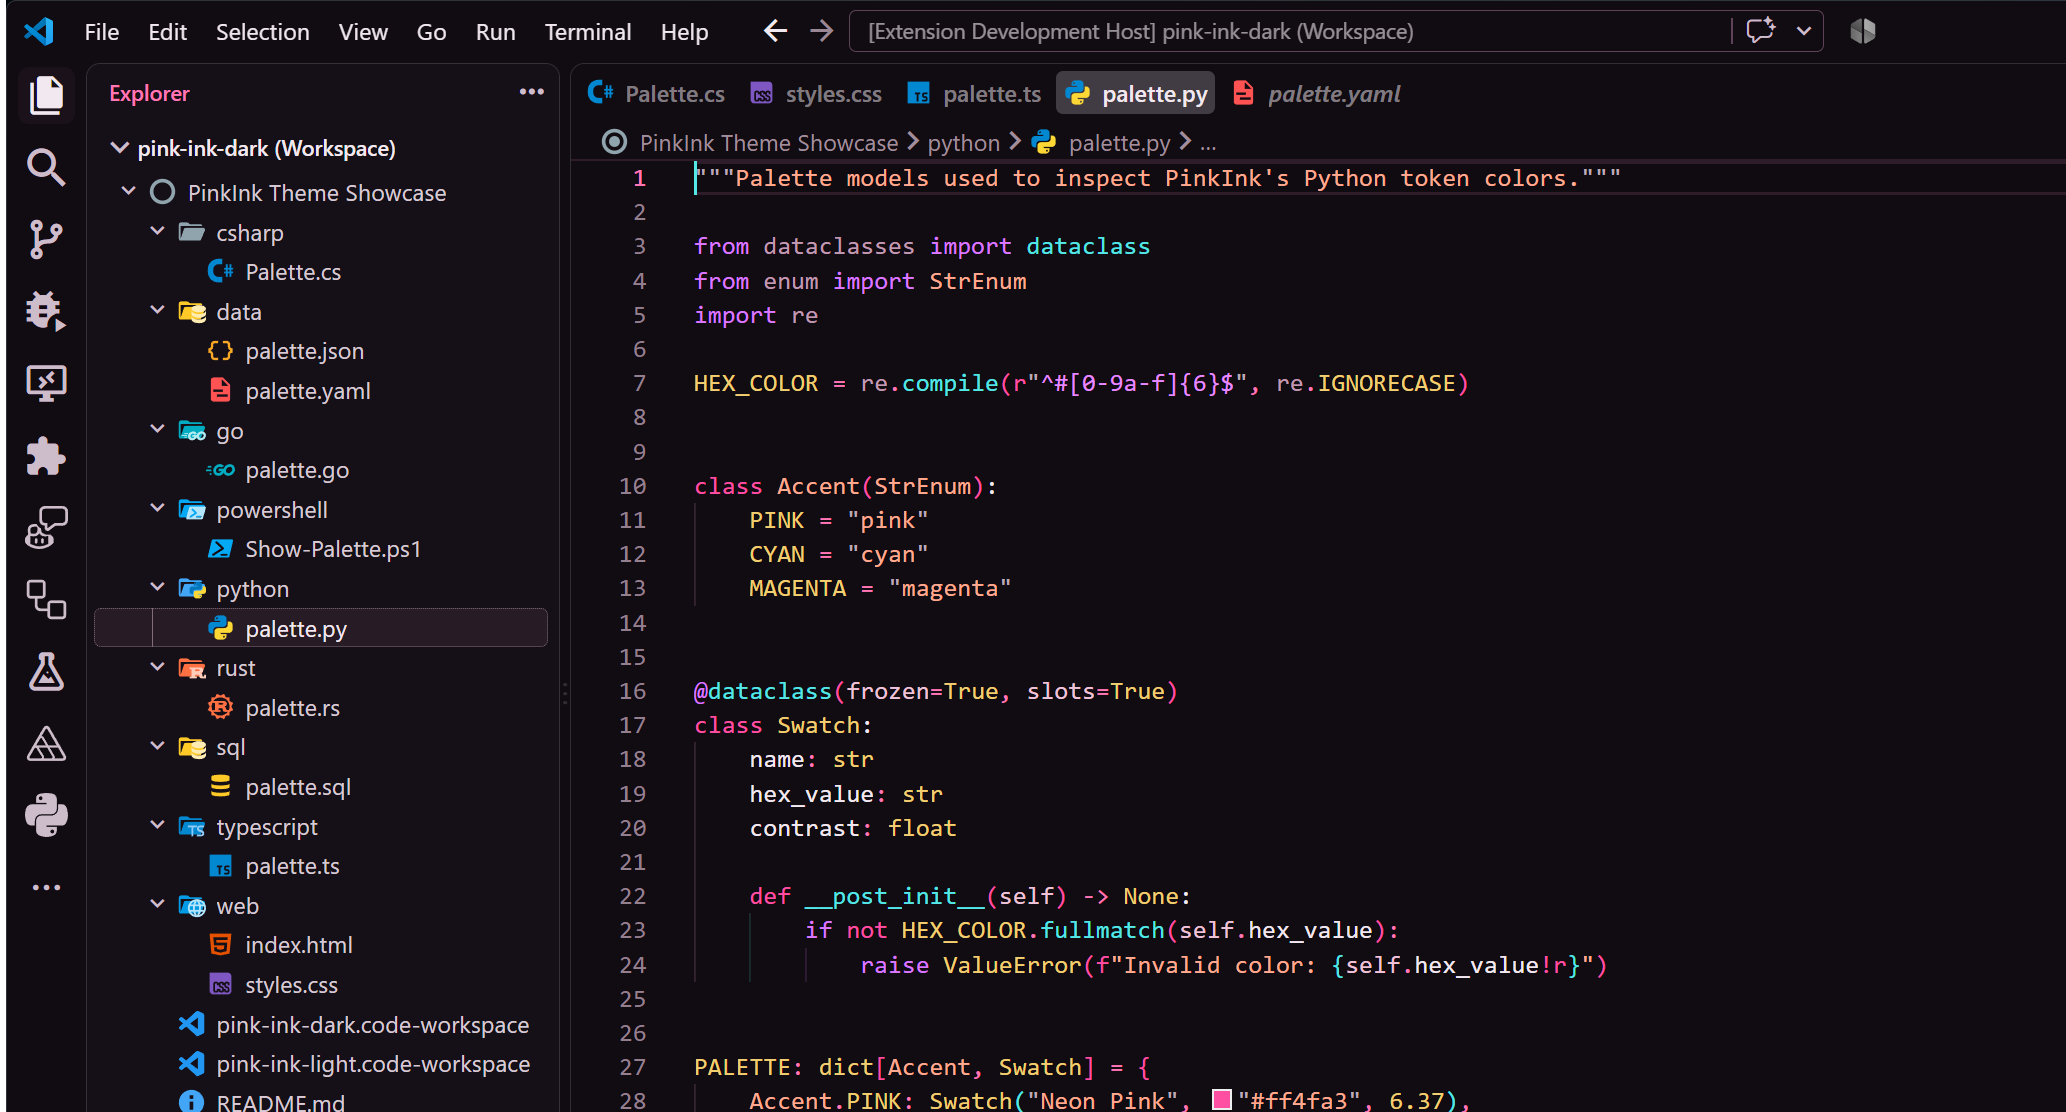
Task: Open the Extensions view
Action: coord(46,456)
